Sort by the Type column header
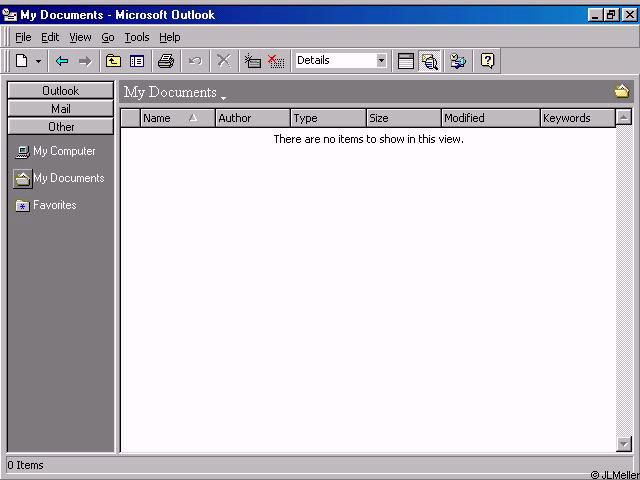Viewport: 640px width, 480px height. [328, 118]
